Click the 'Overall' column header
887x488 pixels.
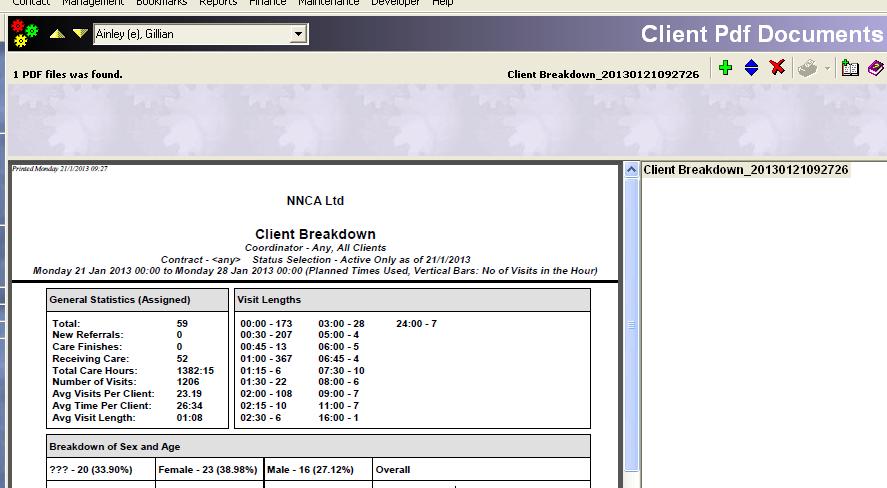[393, 469]
